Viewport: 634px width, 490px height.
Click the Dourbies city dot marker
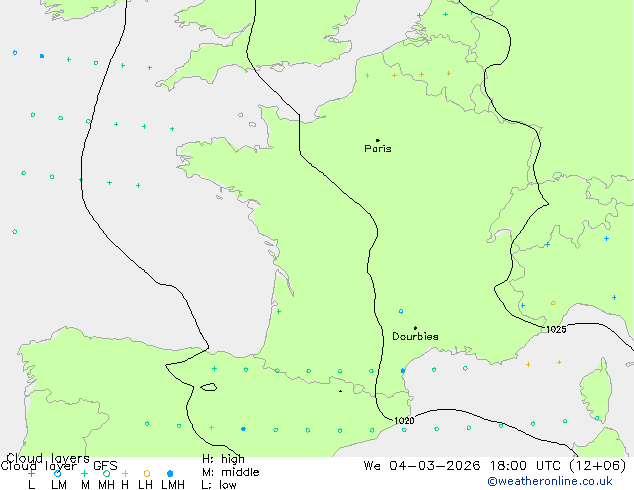415,328
